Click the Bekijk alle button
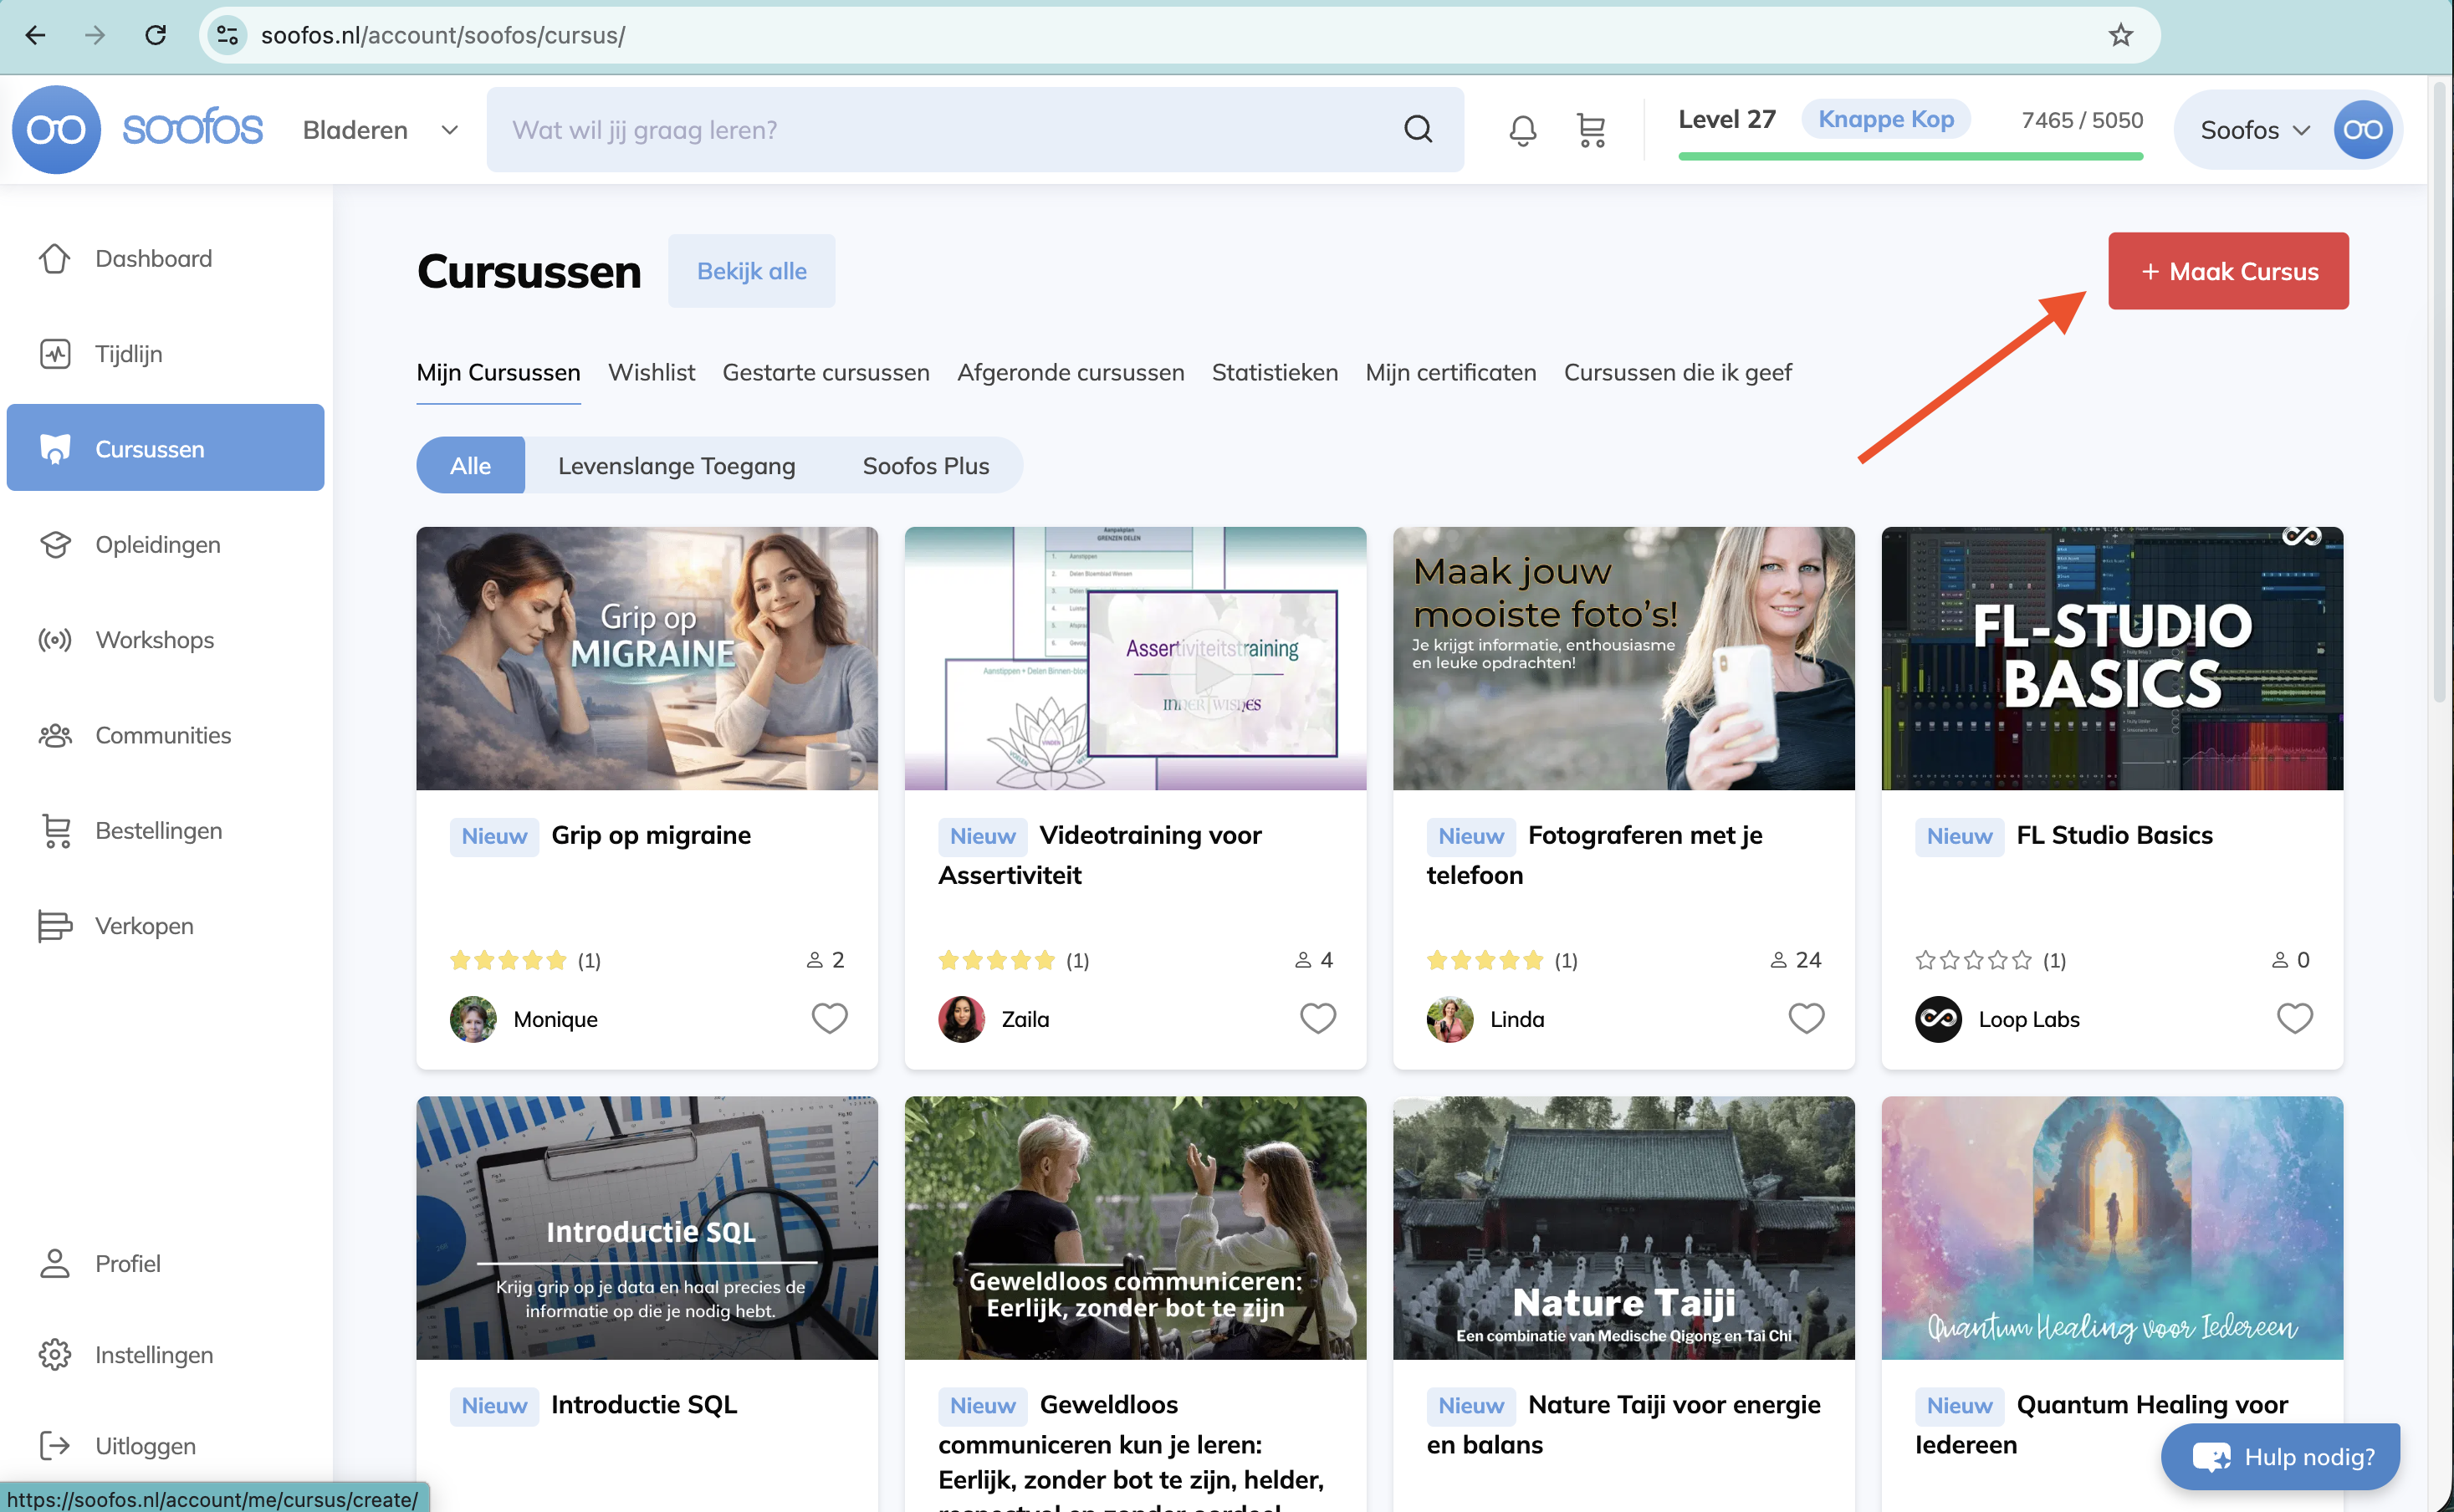Image resolution: width=2454 pixels, height=1512 pixels. (x=751, y=271)
